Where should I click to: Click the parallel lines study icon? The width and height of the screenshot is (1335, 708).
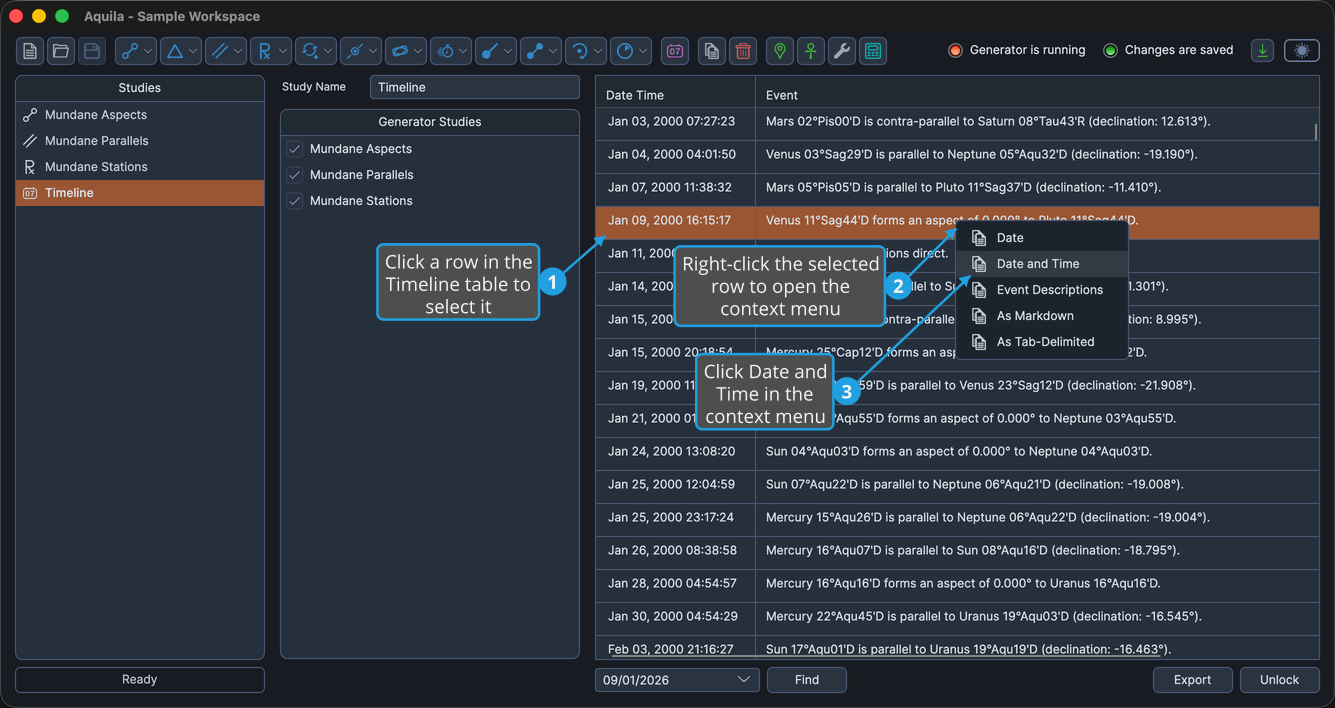pos(219,51)
